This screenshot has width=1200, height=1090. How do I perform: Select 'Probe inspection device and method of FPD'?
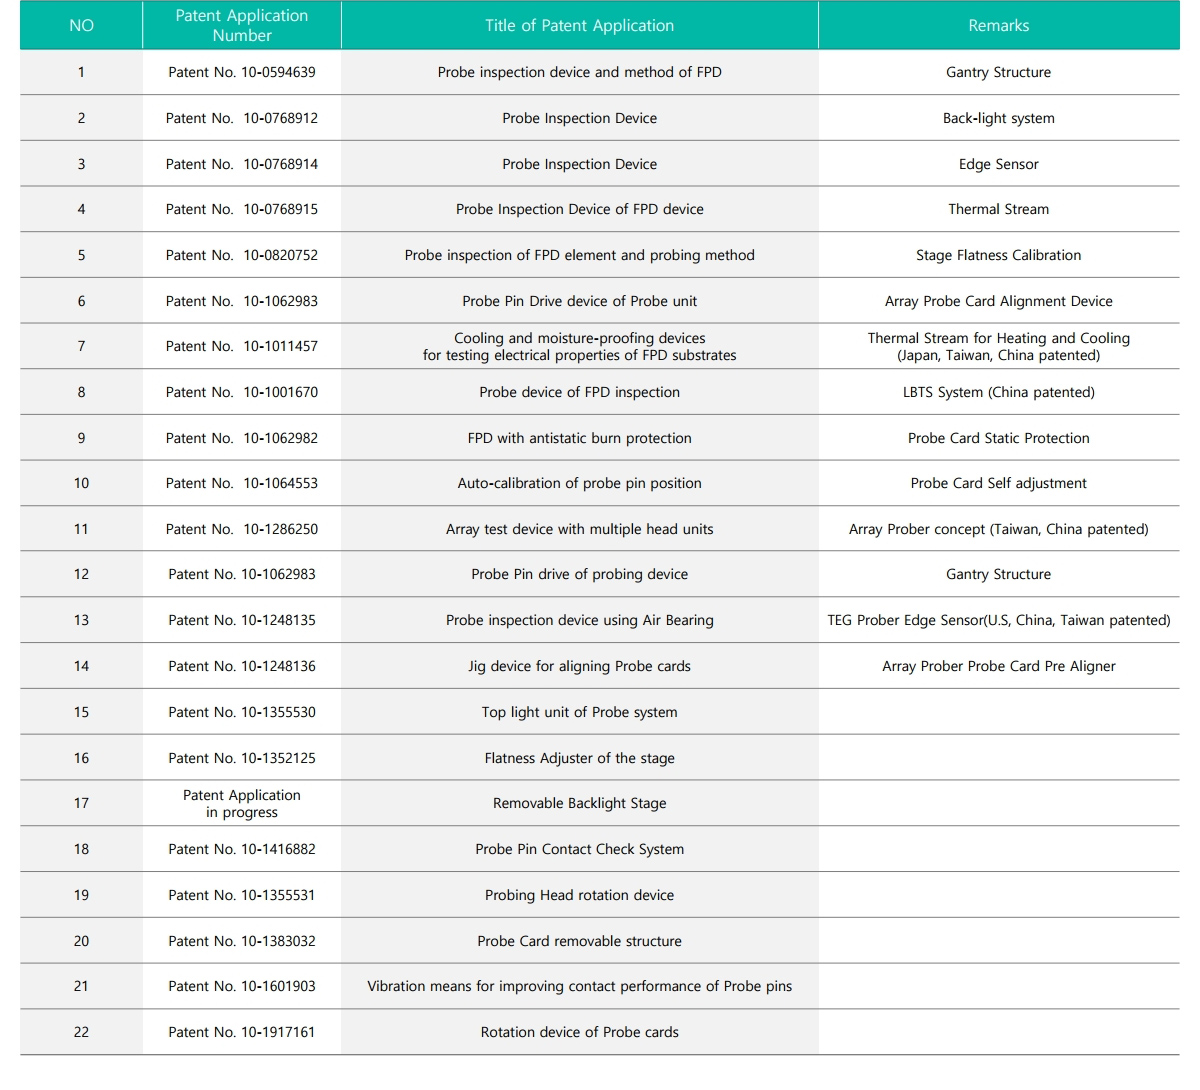[579, 72]
